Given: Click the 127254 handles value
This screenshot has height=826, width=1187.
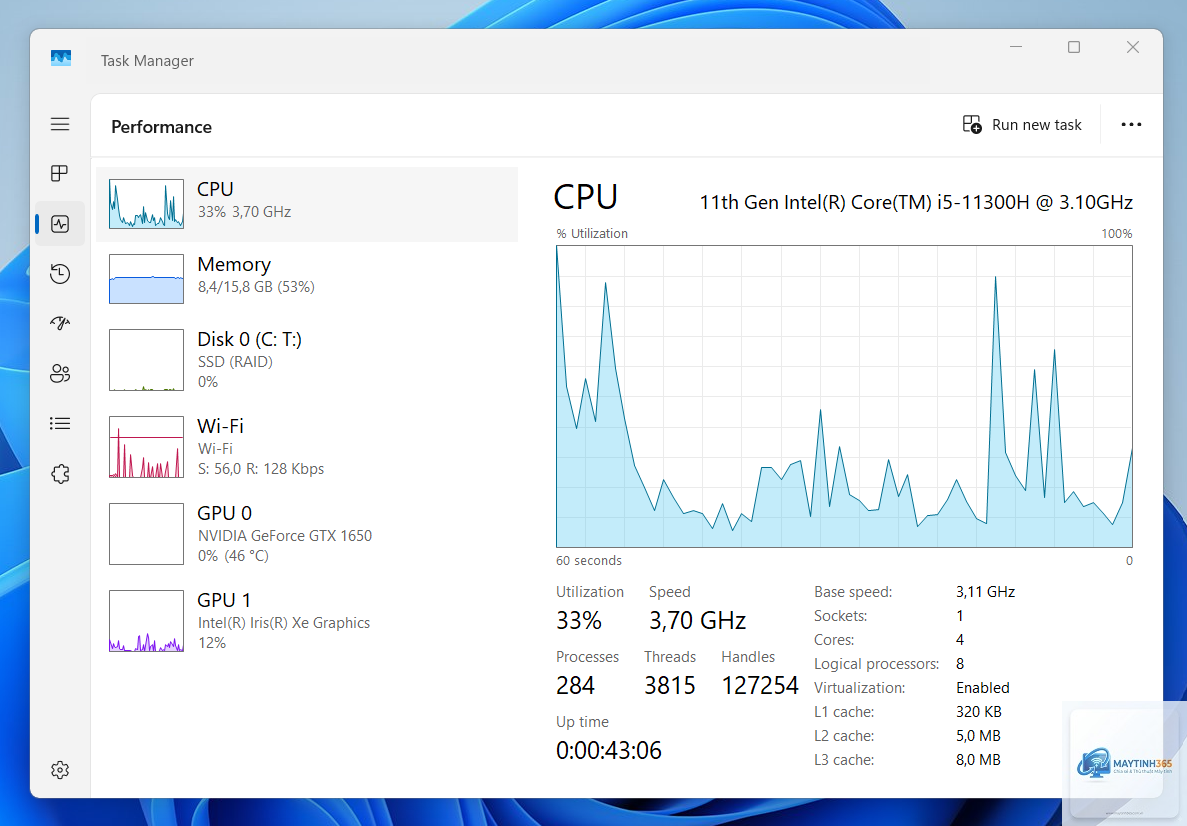Looking at the screenshot, I should tap(760, 686).
